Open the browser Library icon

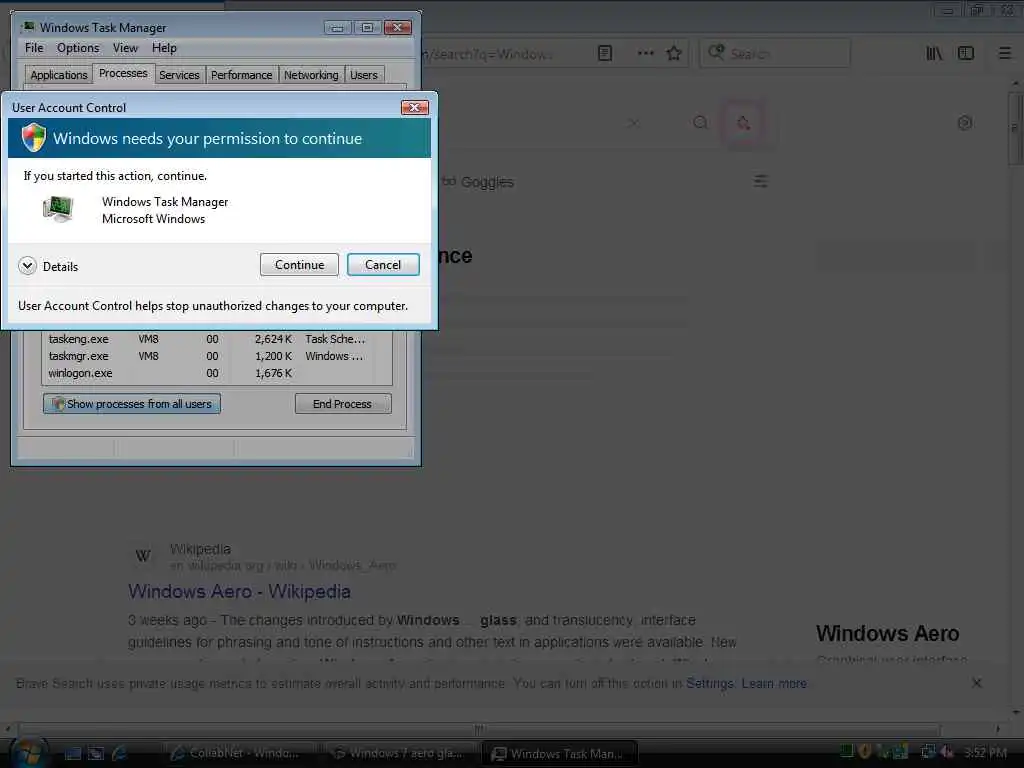934,53
